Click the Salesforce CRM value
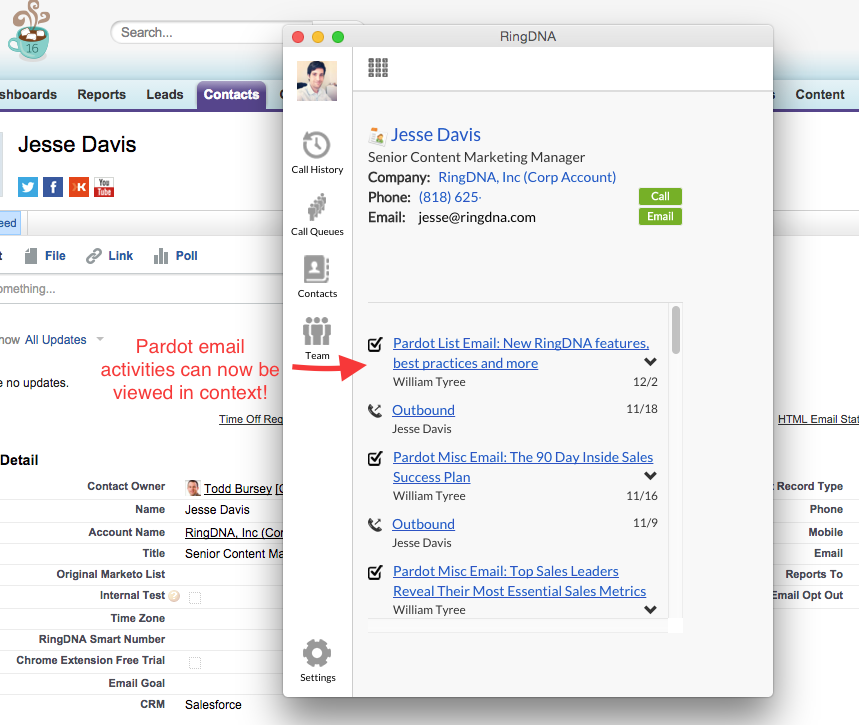 tap(213, 704)
